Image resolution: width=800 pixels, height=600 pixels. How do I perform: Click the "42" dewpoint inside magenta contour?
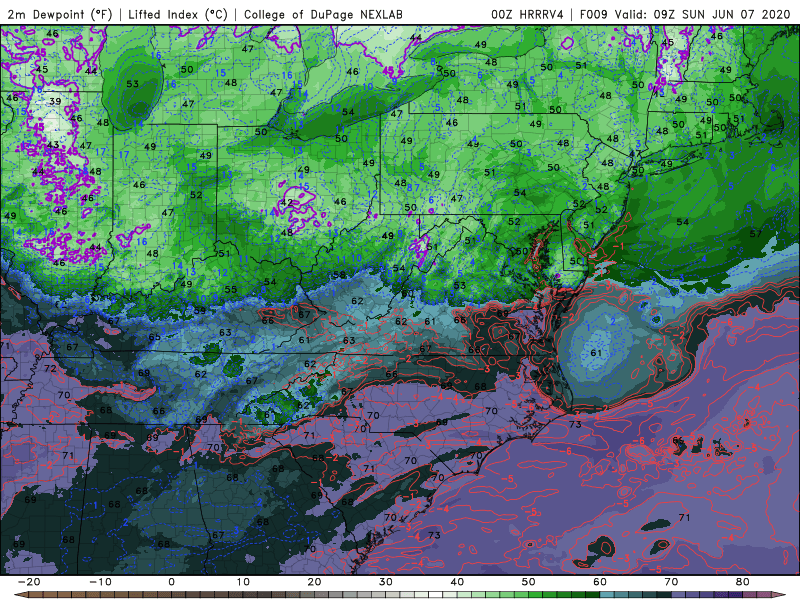(x=287, y=202)
